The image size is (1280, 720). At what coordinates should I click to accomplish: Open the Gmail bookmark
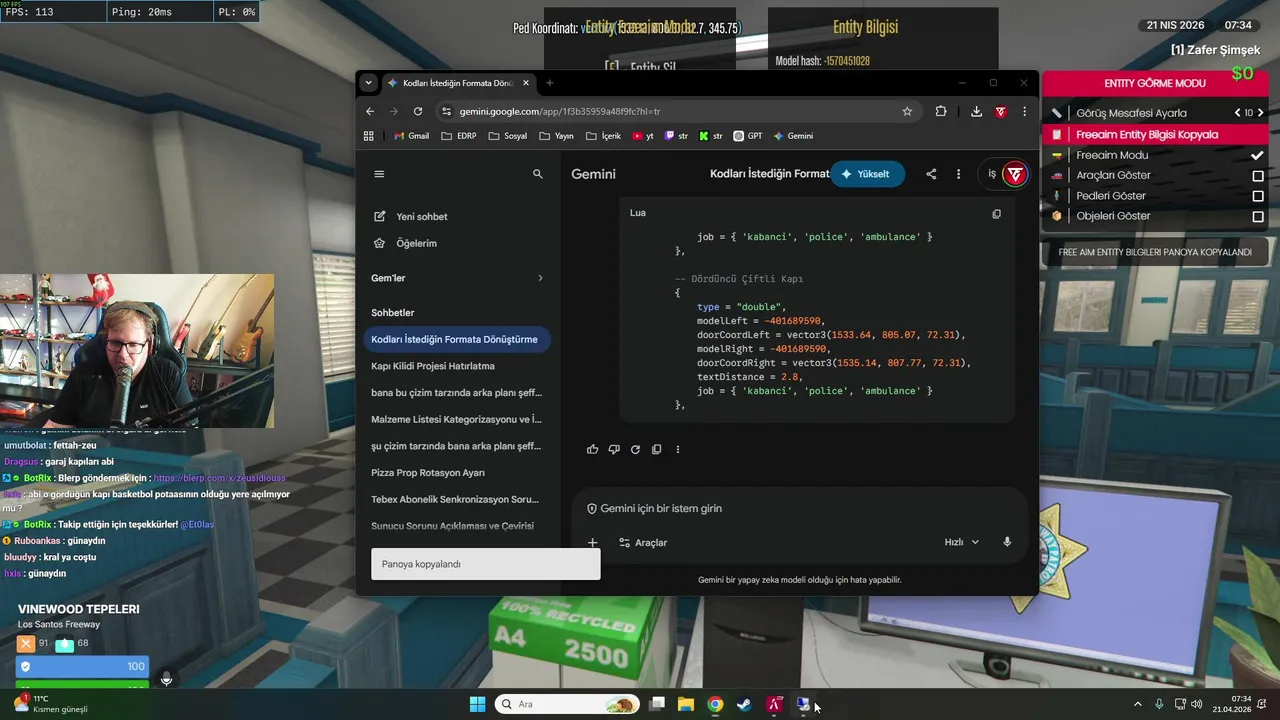tap(411, 136)
